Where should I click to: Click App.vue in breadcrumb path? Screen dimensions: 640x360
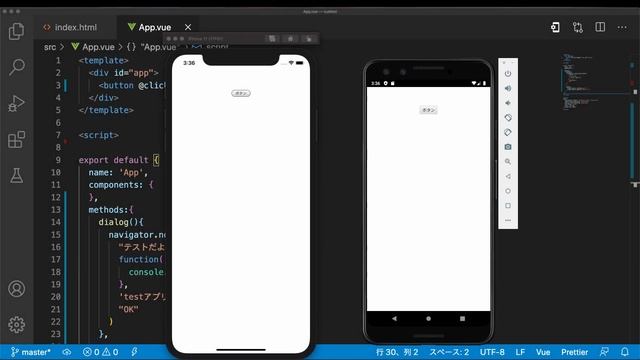98,47
